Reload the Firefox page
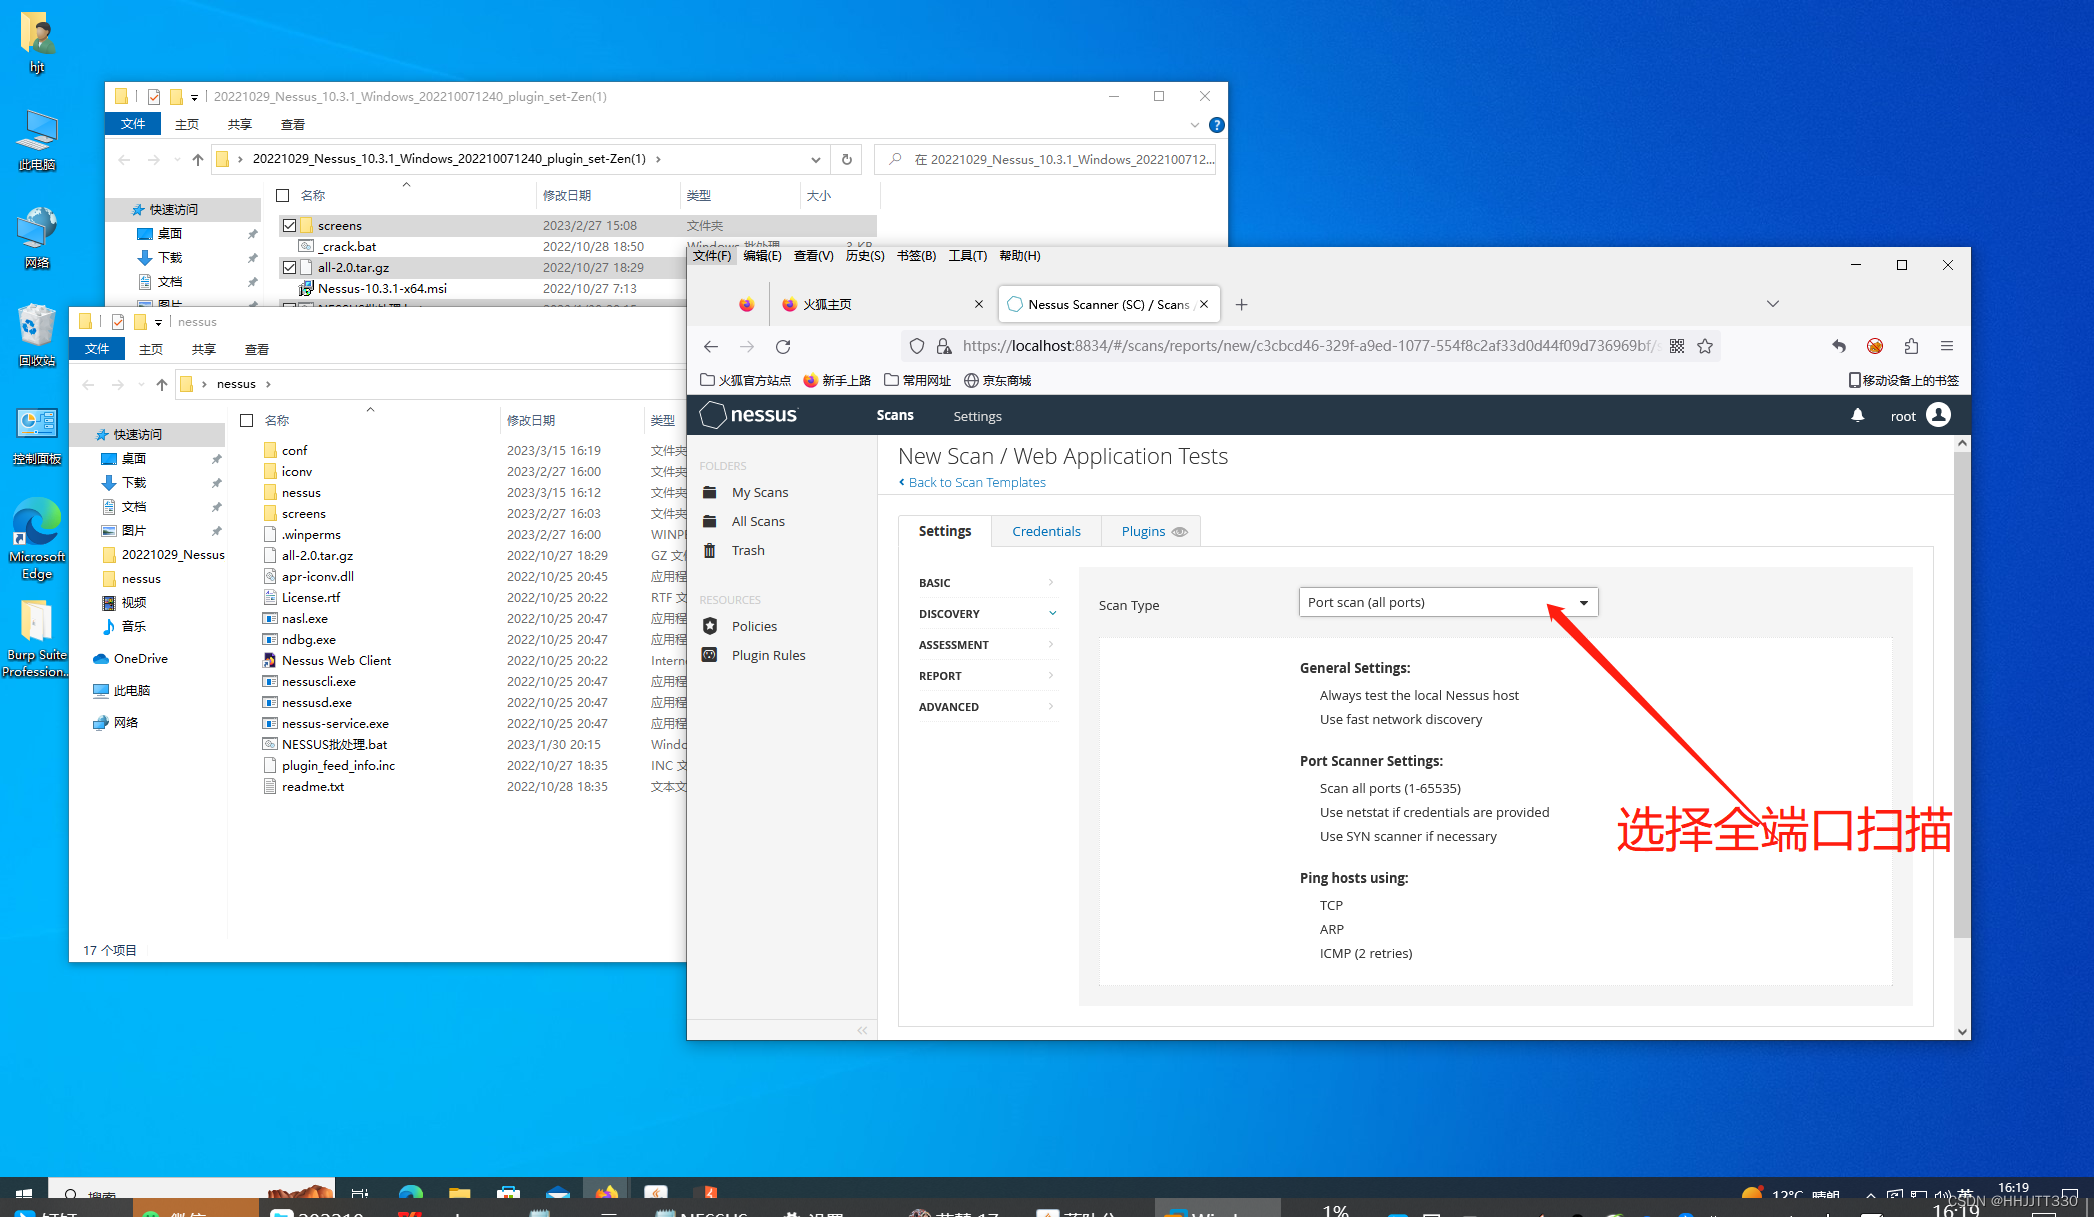Image resolution: width=2094 pixels, height=1217 pixels. [x=783, y=346]
